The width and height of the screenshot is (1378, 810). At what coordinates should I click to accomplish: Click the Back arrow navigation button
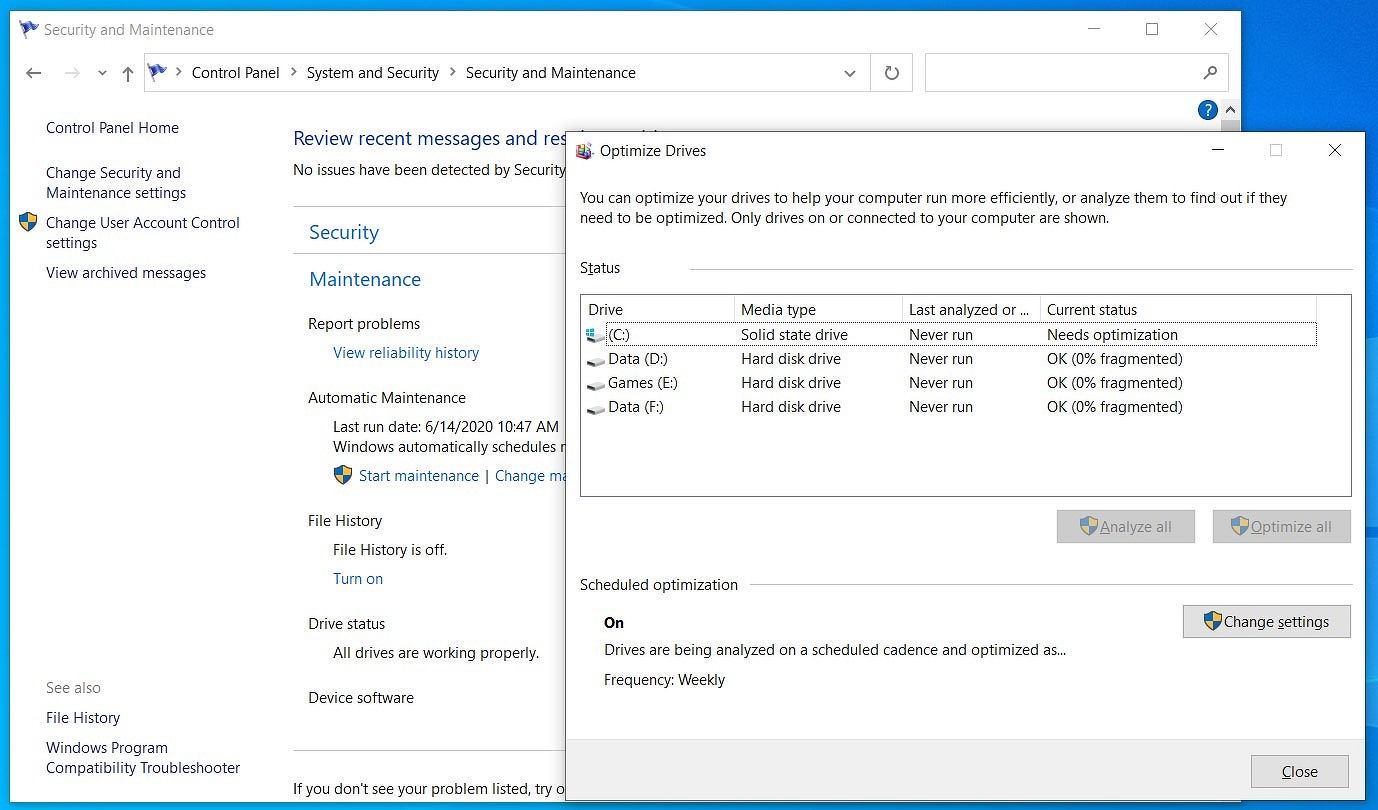pos(34,73)
